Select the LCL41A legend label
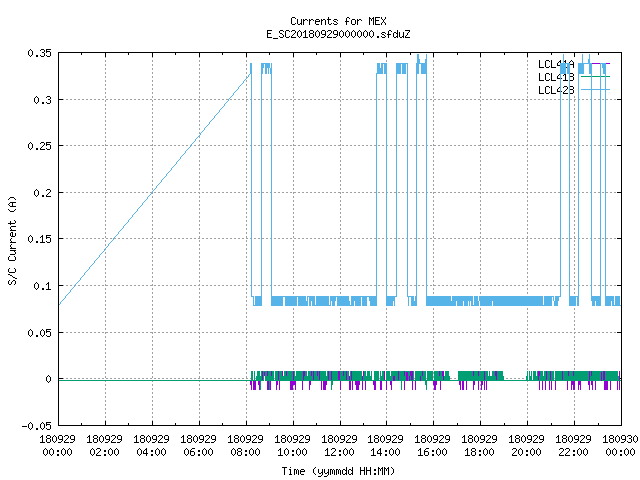The width and height of the screenshot is (640, 480). pyautogui.click(x=556, y=64)
